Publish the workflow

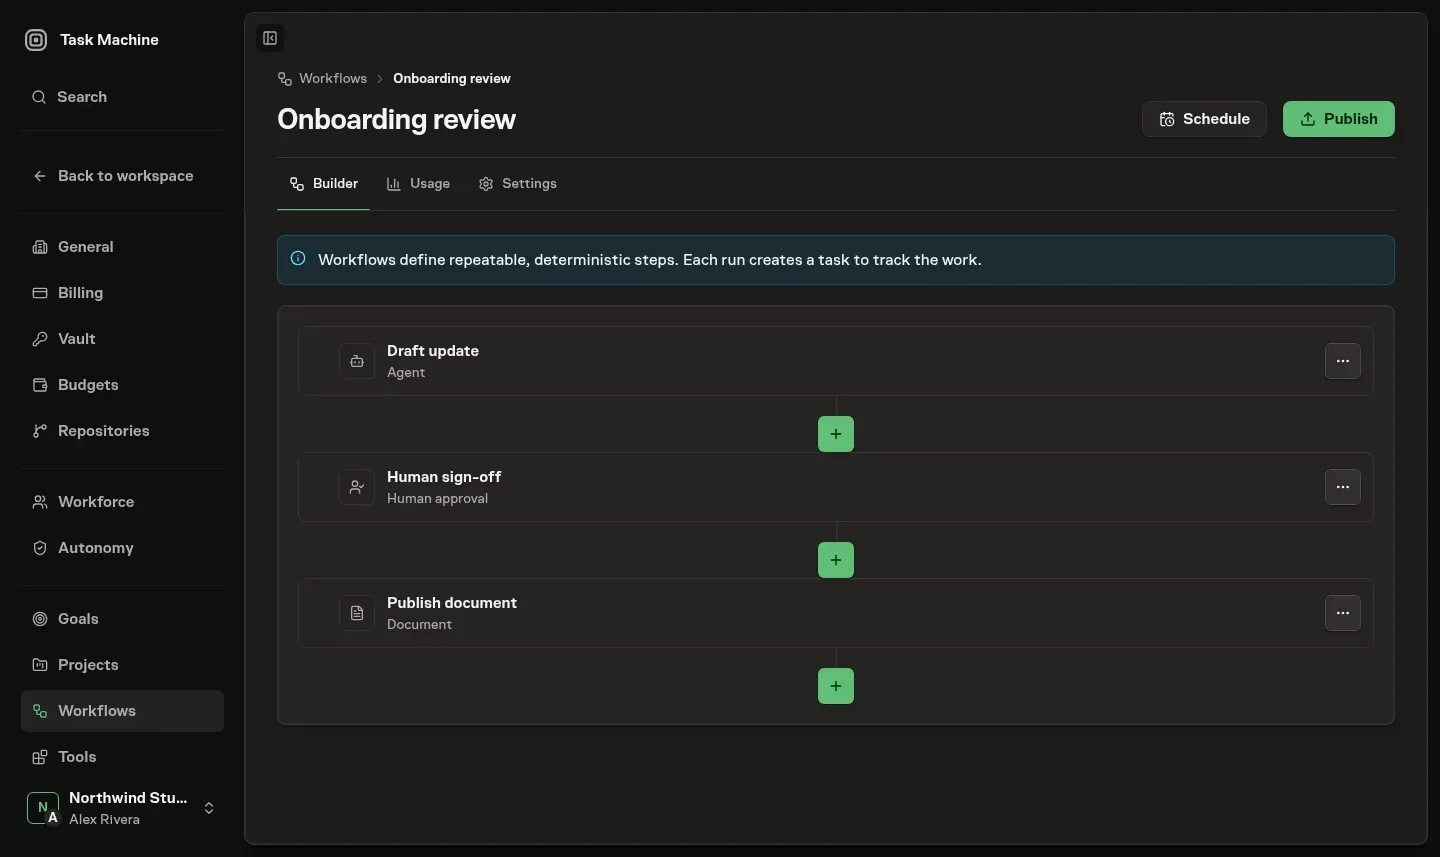coord(1338,119)
